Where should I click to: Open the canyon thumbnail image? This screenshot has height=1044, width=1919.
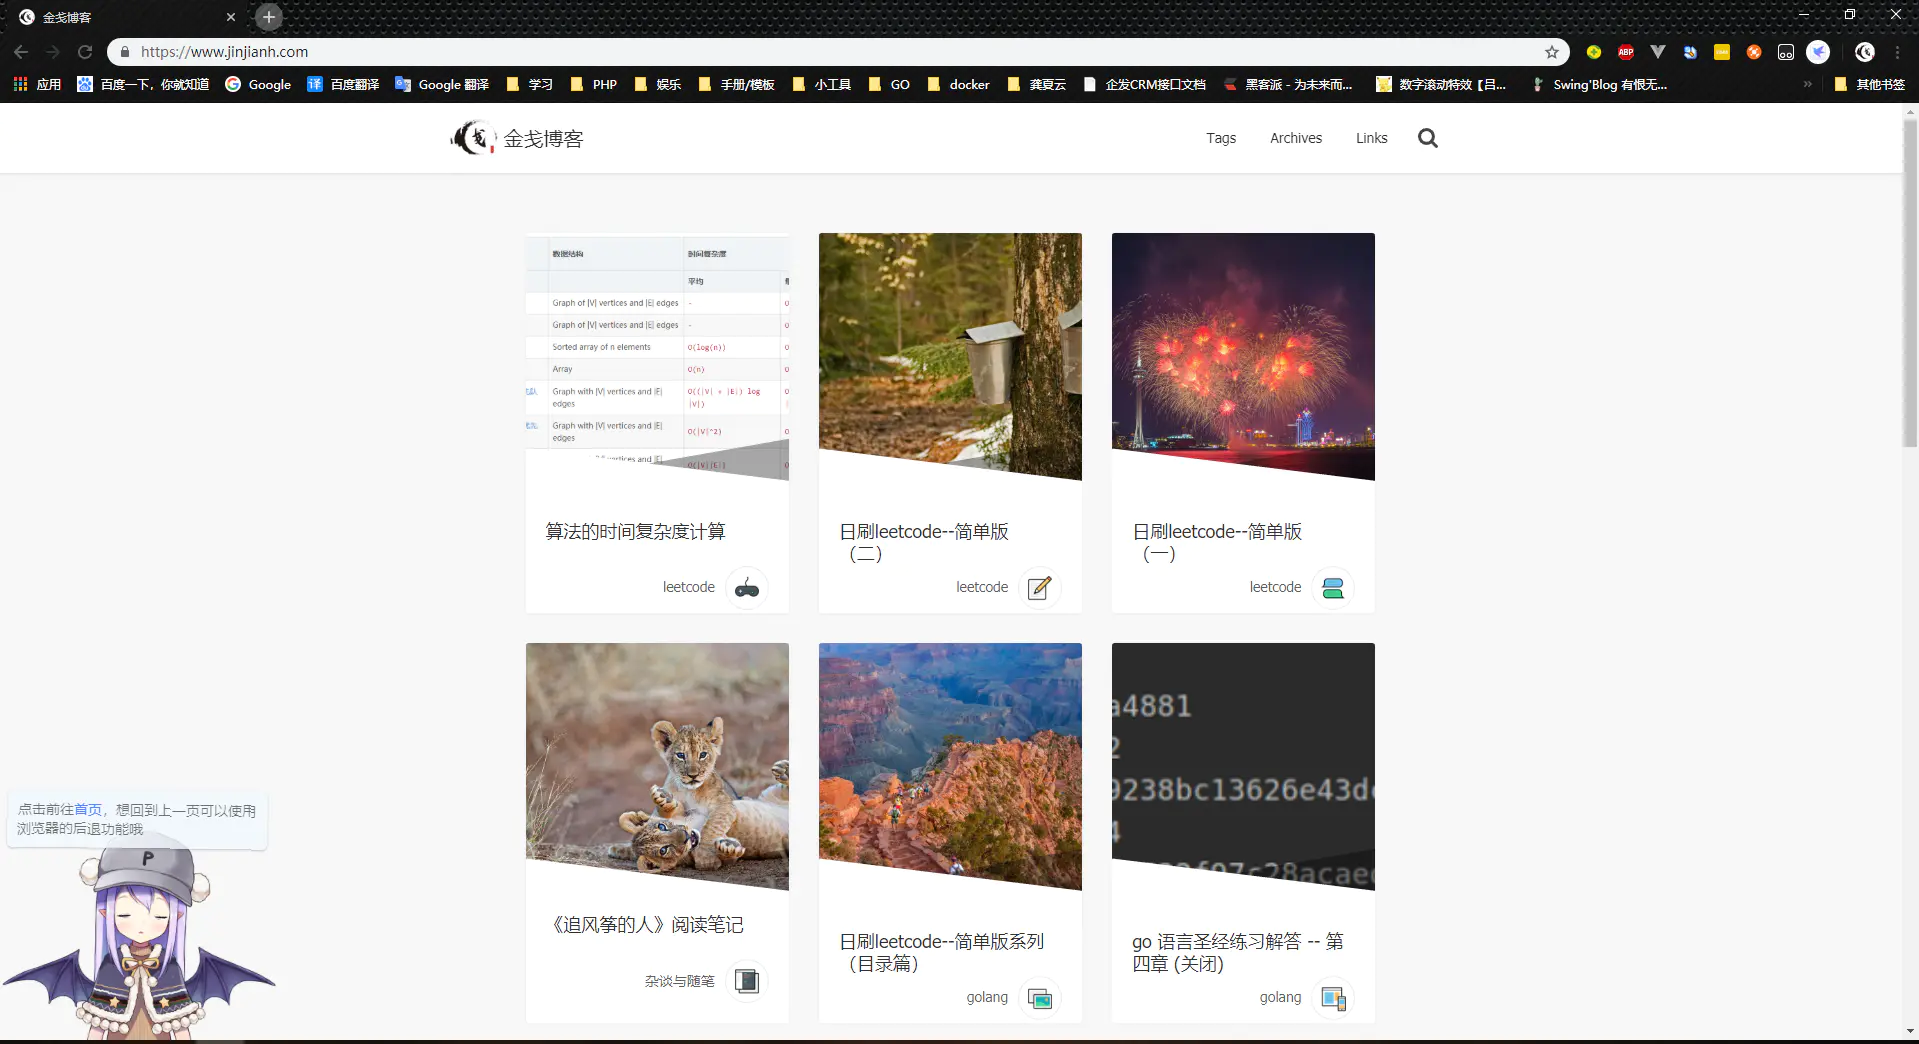tap(950, 766)
